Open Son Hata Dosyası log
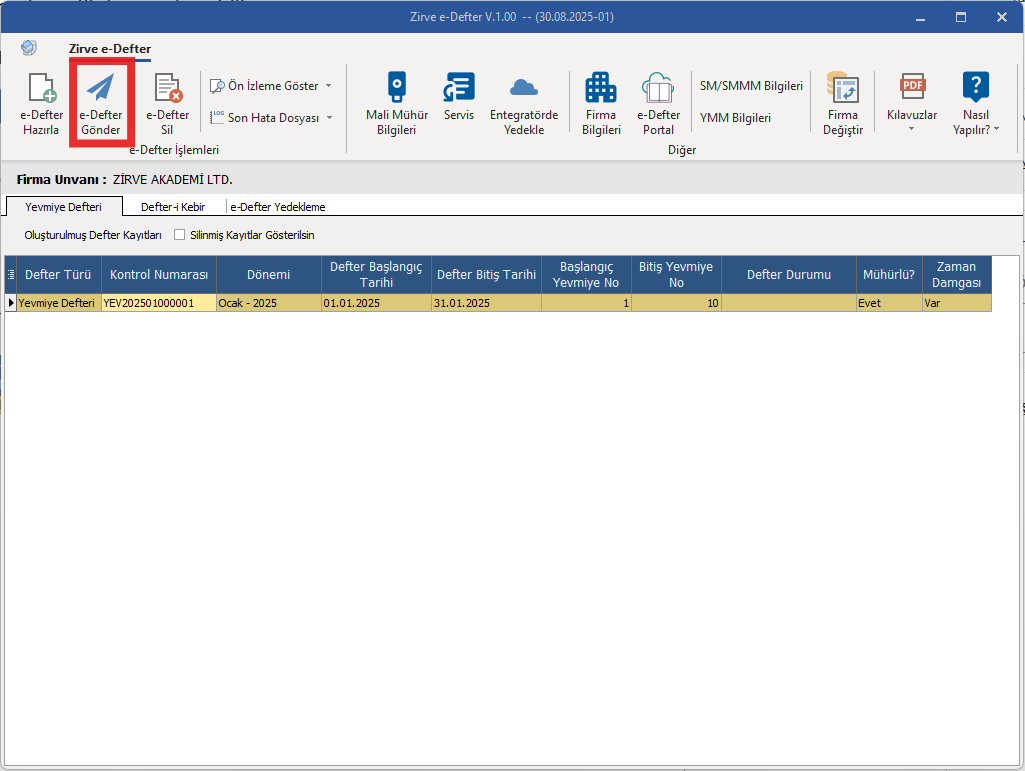The width and height of the screenshot is (1025, 771). pyautogui.click(x=265, y=118)
